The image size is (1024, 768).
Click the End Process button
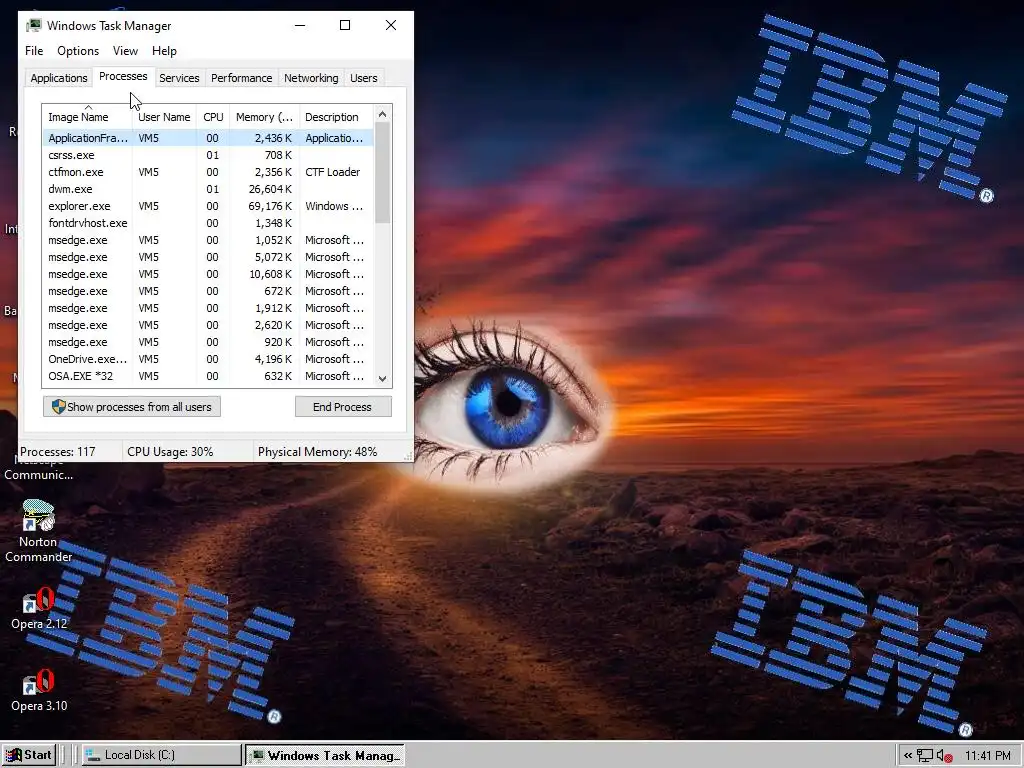[x=343, y=407]
